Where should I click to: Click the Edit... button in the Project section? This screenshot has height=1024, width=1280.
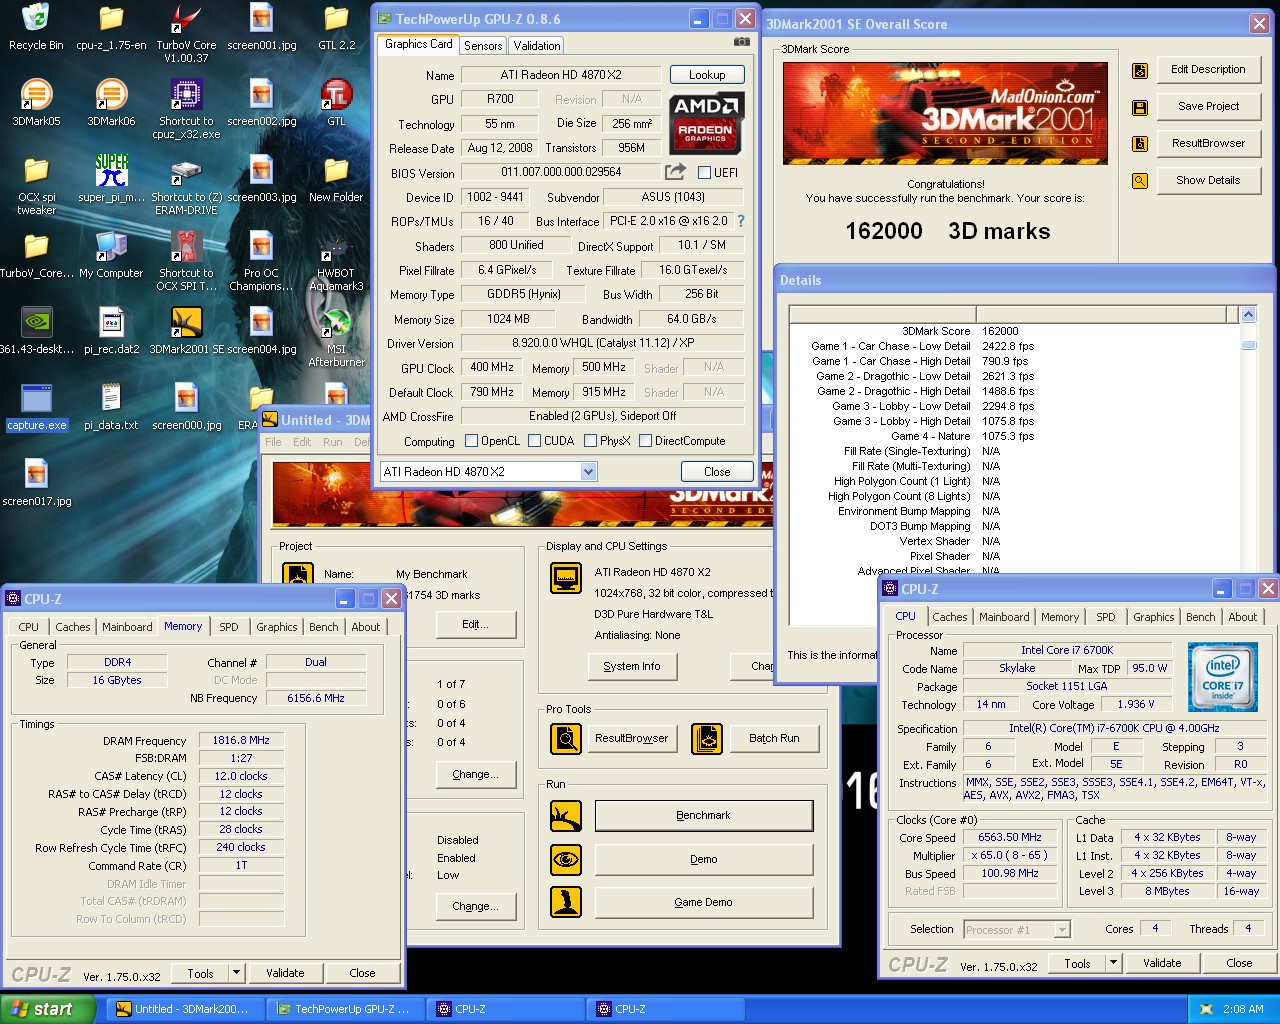coord(476,624)
